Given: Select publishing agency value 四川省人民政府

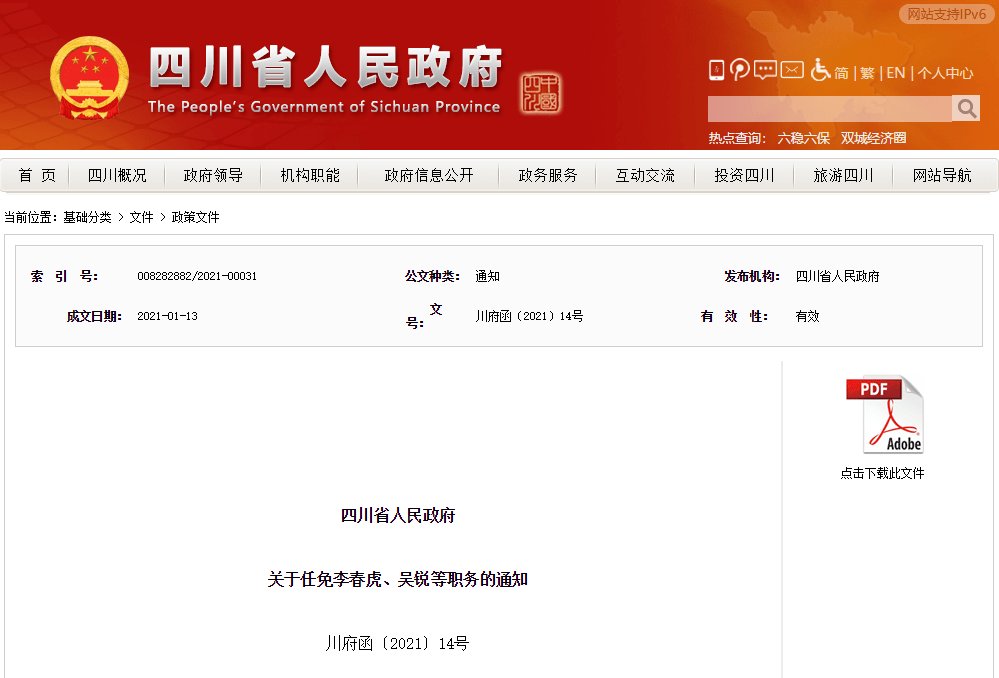Looking at the screenshot, I should click(837, 276).
